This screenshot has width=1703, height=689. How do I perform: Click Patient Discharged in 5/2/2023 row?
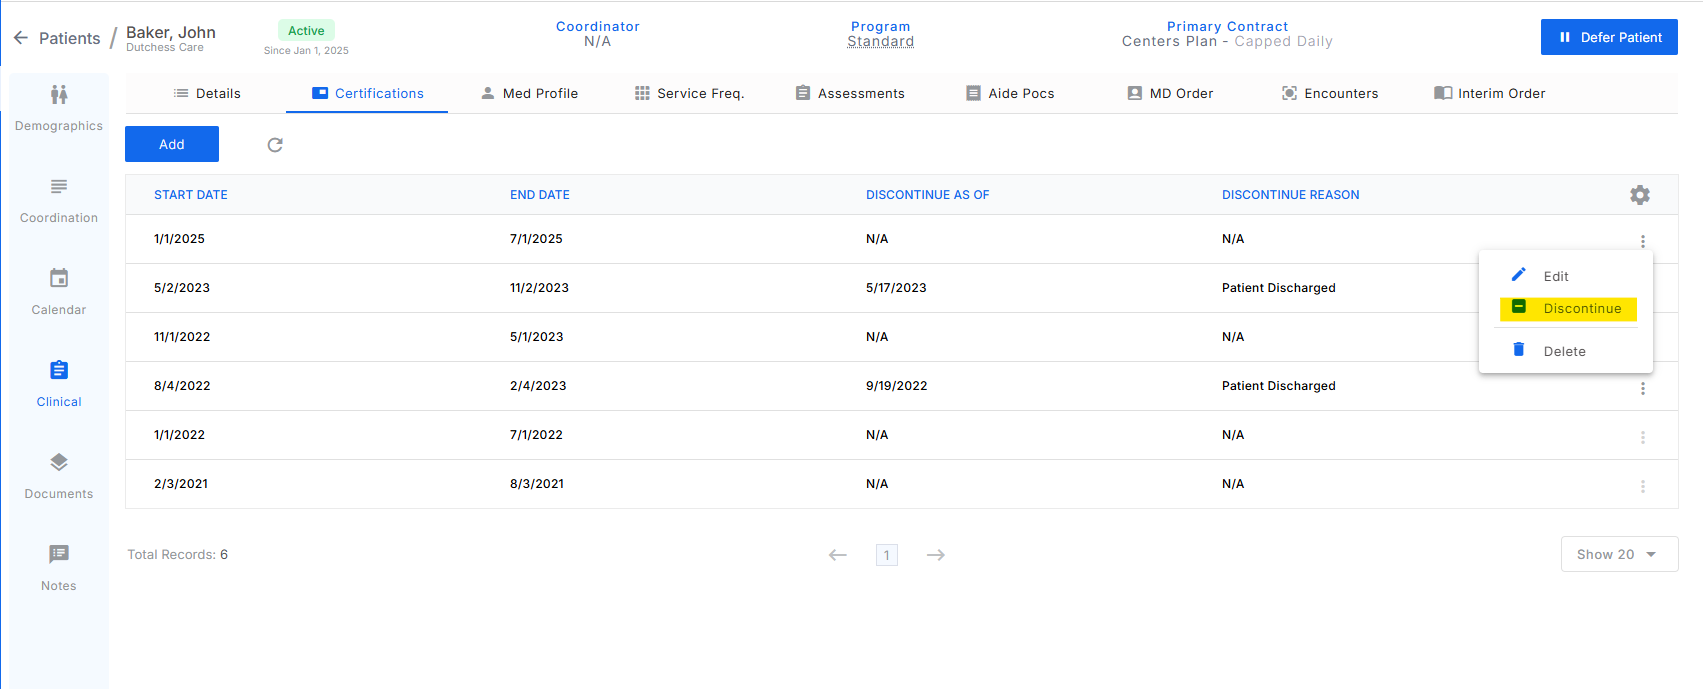(x=1279, y=288)
